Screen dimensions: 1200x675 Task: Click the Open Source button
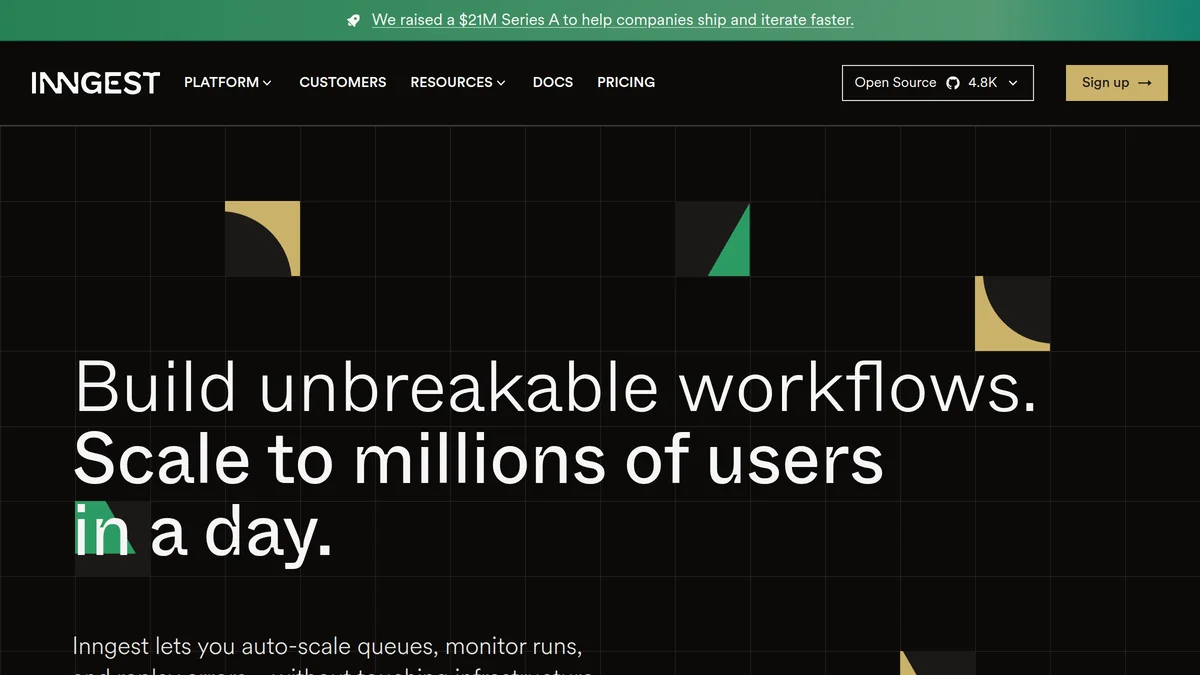[x=895, y=83]
